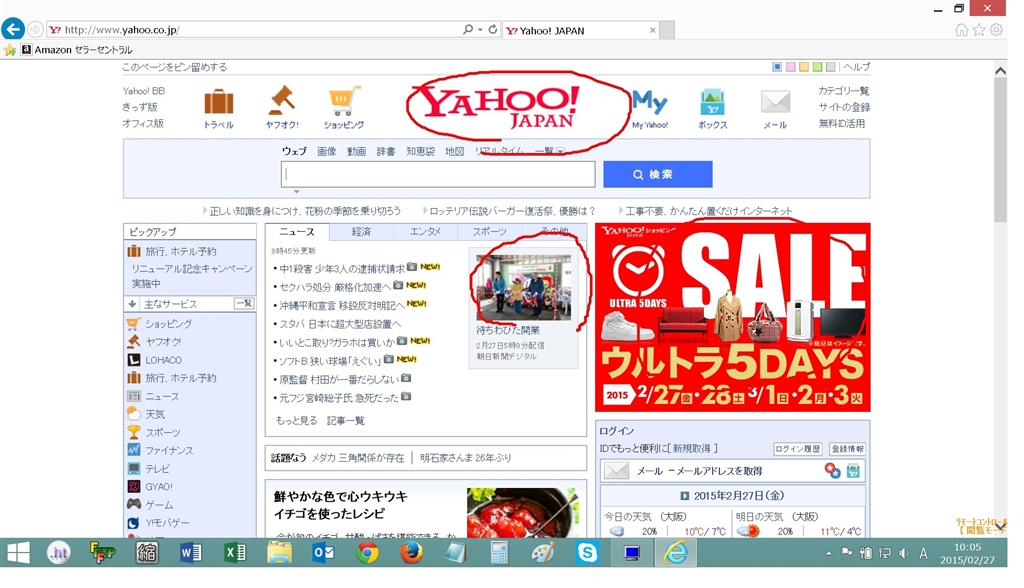Screen dimensions: 1024x588
Task: Click the 登録情報 button
Action: pos(848,449)
